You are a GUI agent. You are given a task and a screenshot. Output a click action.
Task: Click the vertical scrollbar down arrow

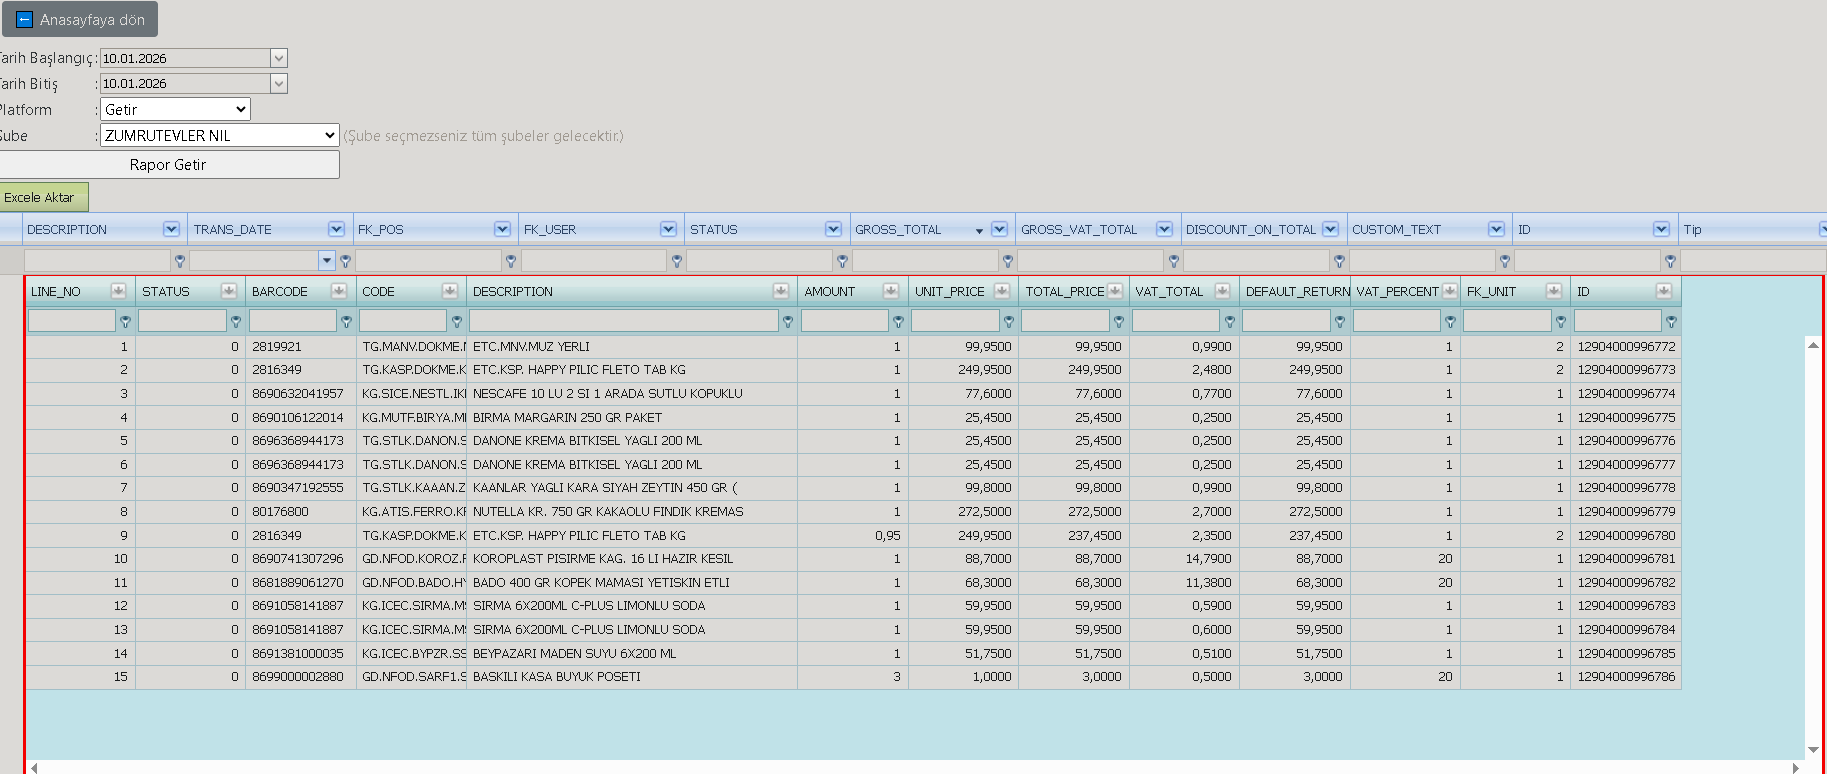click(x=1814, y=750)
